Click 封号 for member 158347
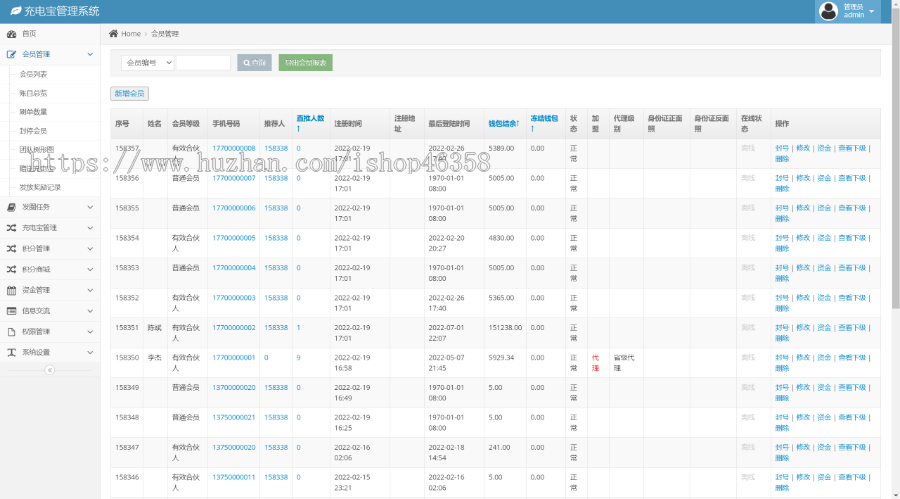The image size is (900, 499). pos(782,447)
